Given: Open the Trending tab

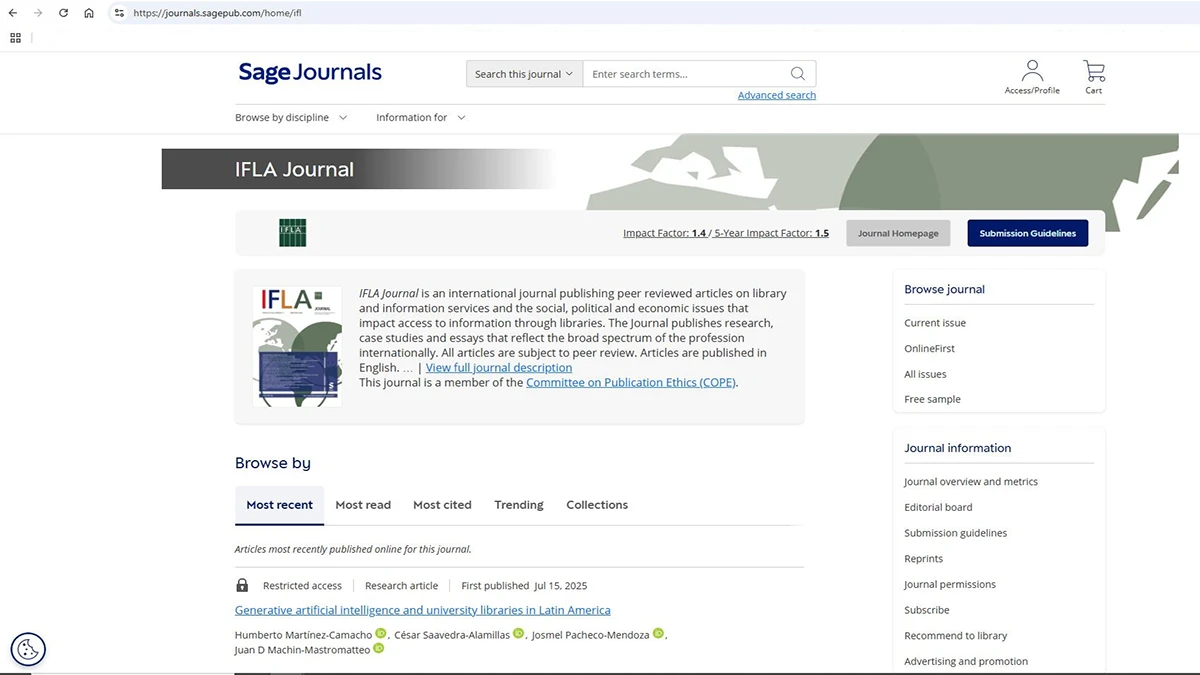Looking at the screenshot, I should [x=518, y=505].
